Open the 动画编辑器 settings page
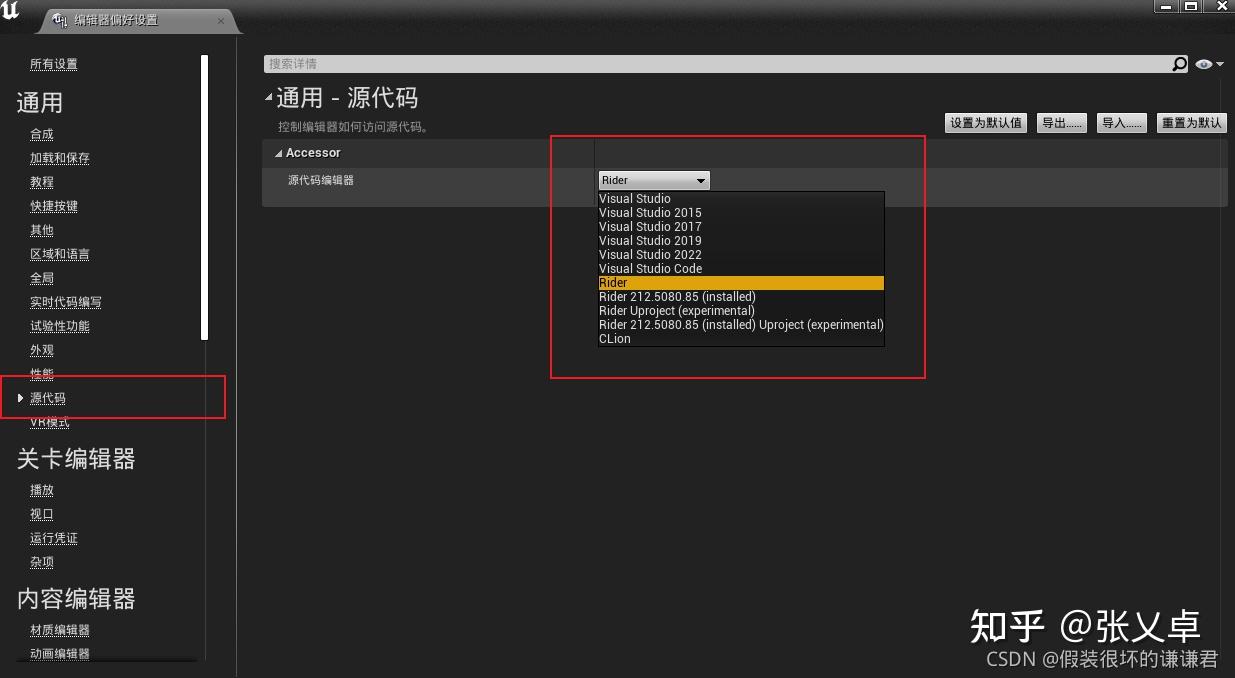 60,654
